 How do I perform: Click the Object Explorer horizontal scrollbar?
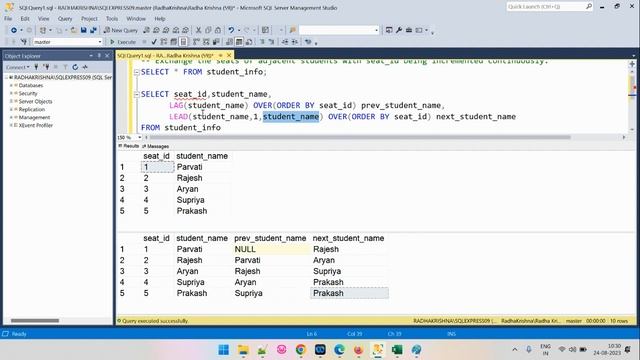35,320
